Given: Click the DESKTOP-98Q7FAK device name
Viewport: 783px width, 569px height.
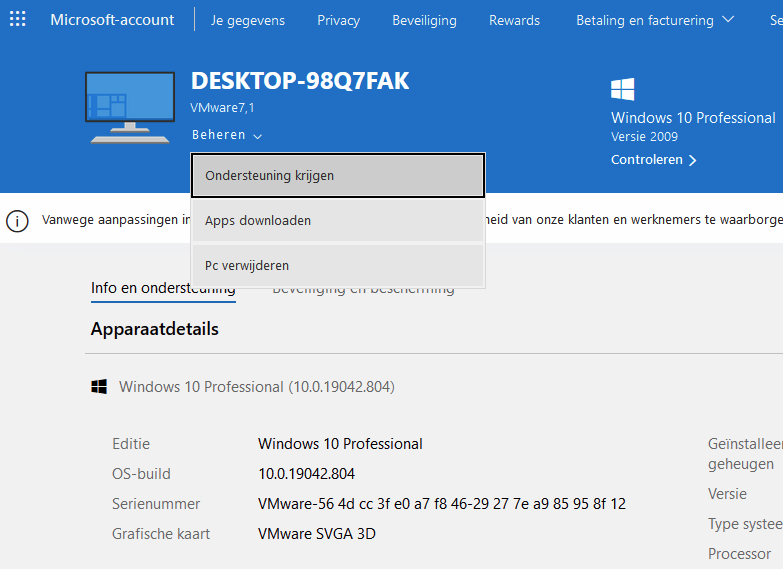Looking at the screenshot, I should coord(300,81).
